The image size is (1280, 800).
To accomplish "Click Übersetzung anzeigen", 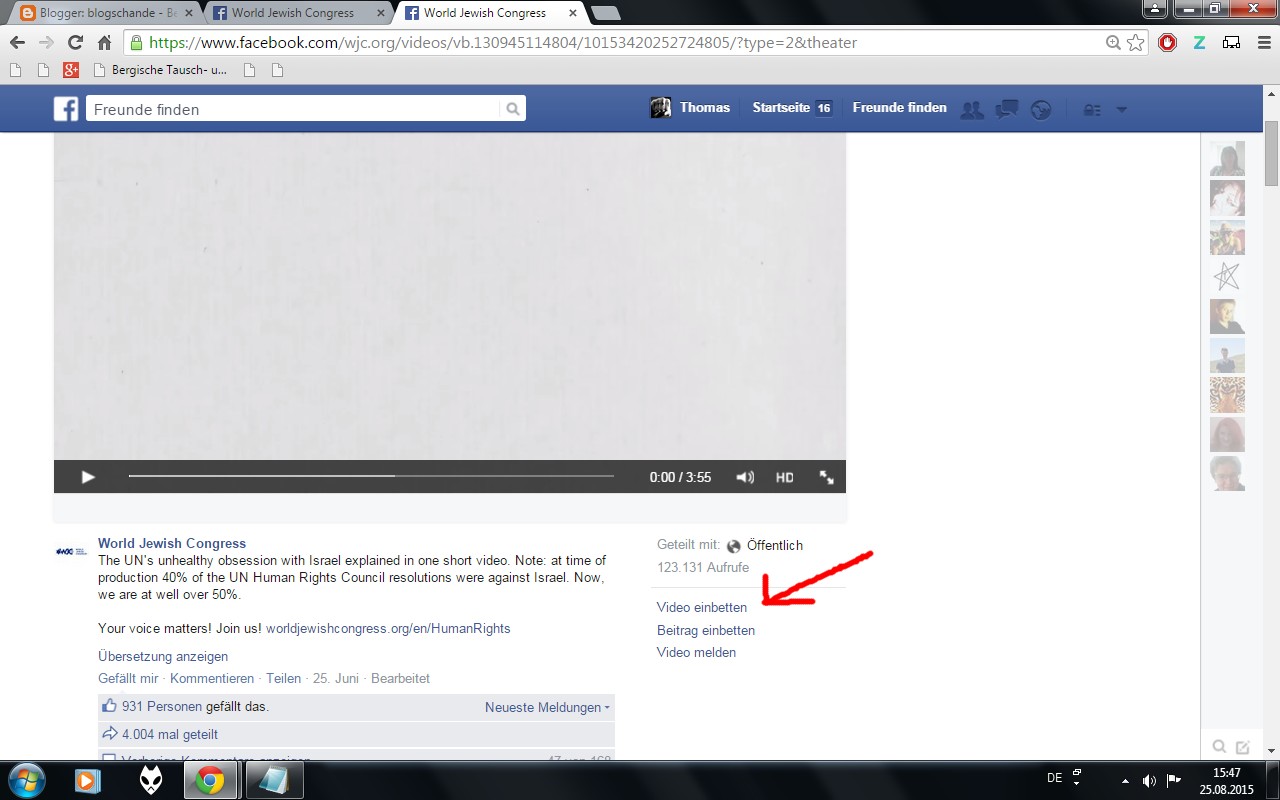I will [163, 657].
